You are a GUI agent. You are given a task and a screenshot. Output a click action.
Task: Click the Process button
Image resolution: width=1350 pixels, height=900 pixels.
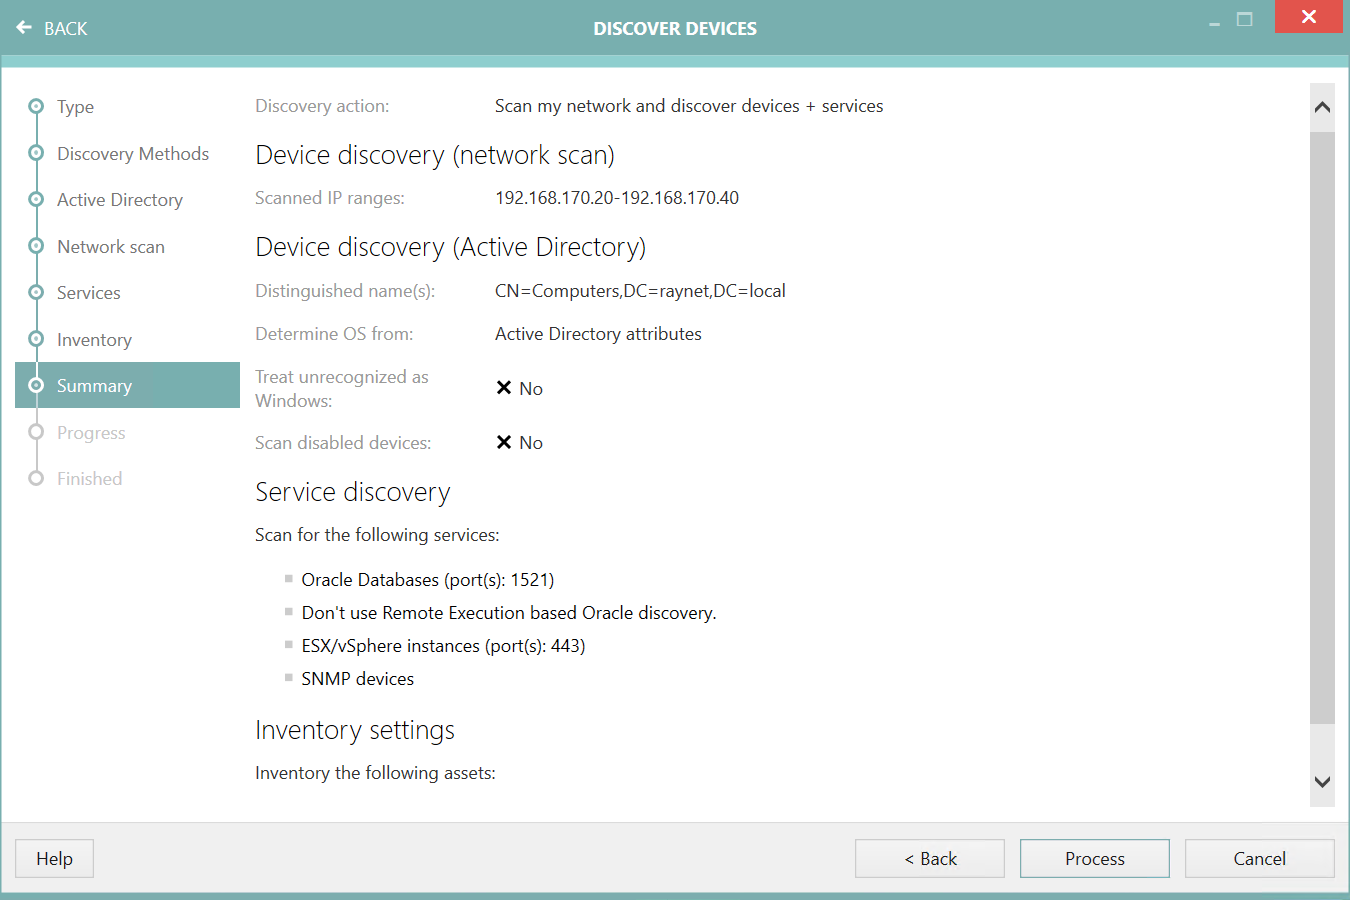(x=1094, y=858)
